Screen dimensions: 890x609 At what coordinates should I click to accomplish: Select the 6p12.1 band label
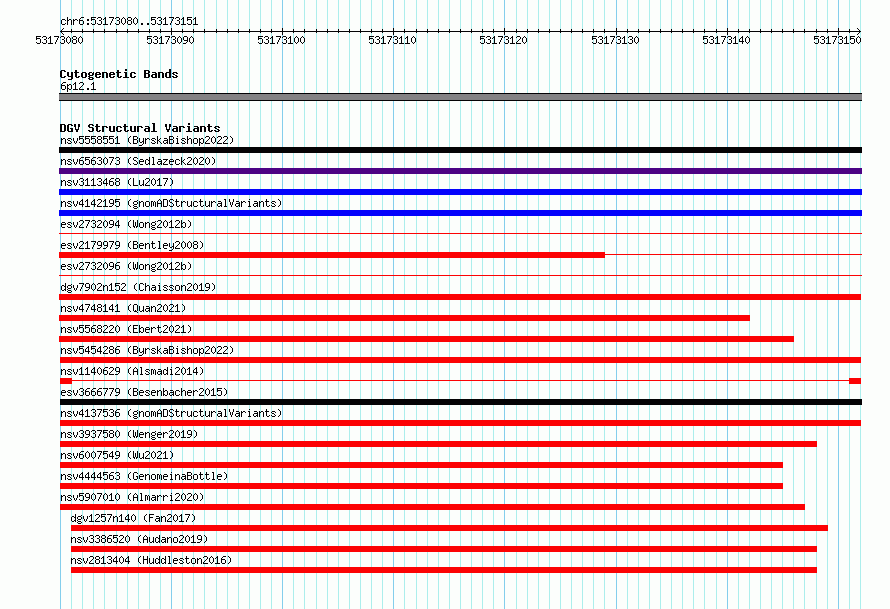point(78,86)
